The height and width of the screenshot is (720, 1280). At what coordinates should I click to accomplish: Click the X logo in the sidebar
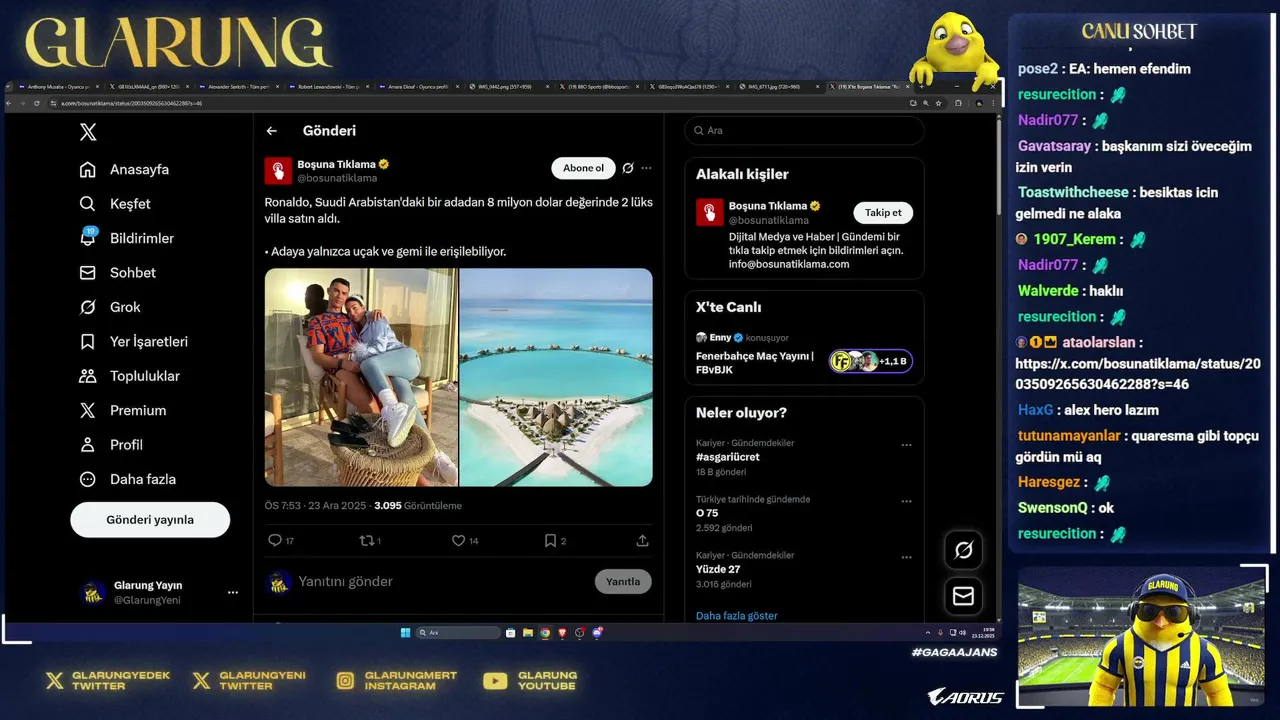(x=88, y=132)
